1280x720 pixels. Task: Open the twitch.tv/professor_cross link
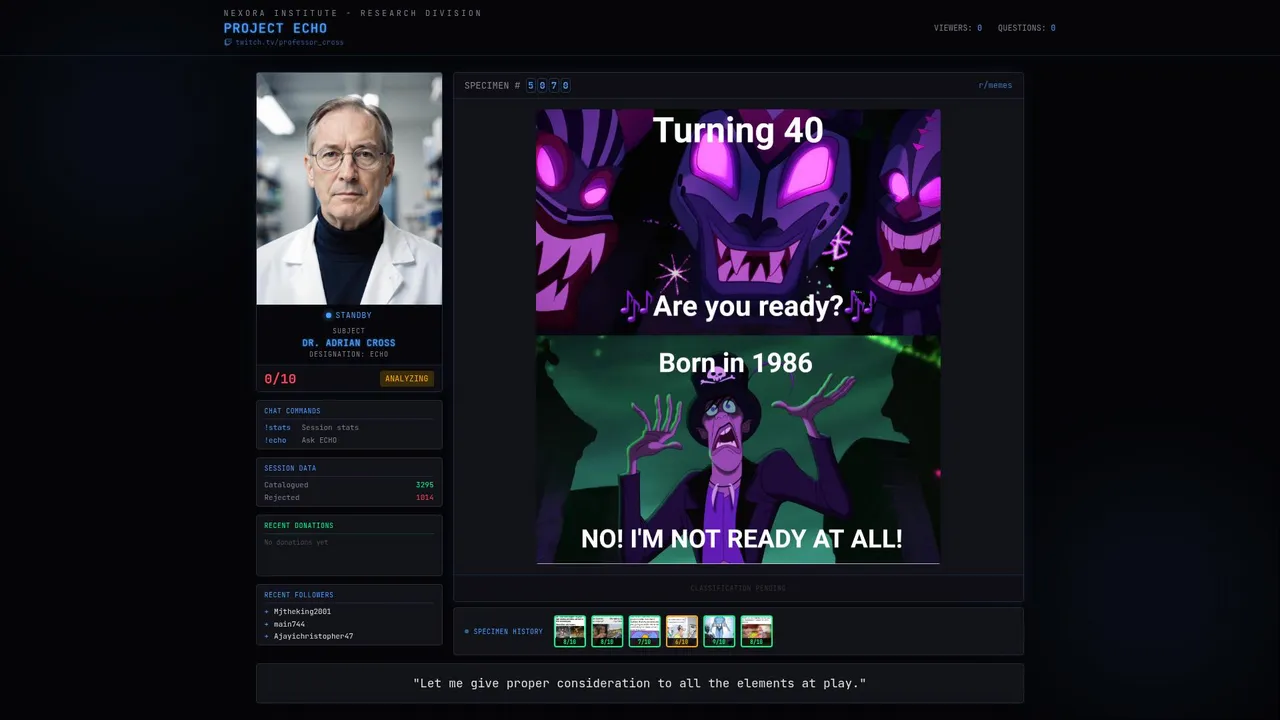(289, 43)
